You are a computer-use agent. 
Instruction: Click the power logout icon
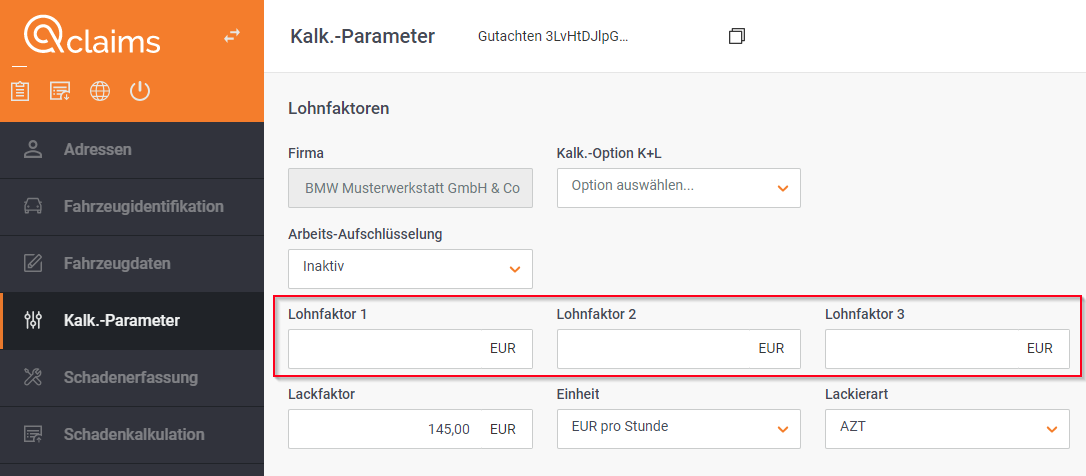pyautogui.click(x=140, y=91)
